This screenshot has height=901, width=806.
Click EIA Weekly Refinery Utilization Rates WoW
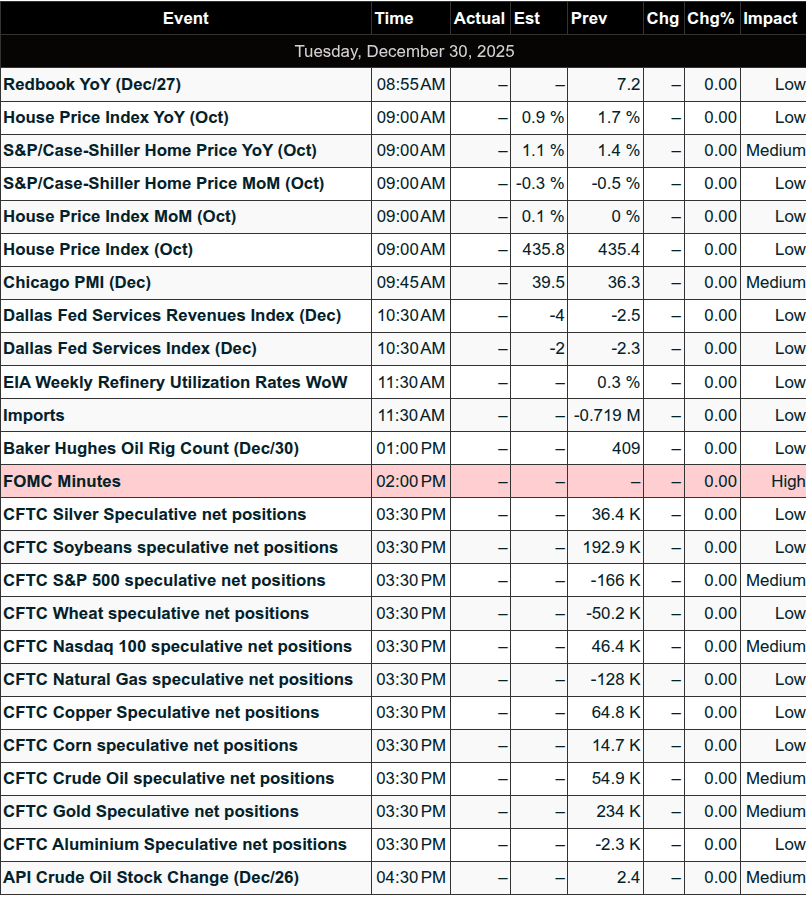tap(176, 382)
